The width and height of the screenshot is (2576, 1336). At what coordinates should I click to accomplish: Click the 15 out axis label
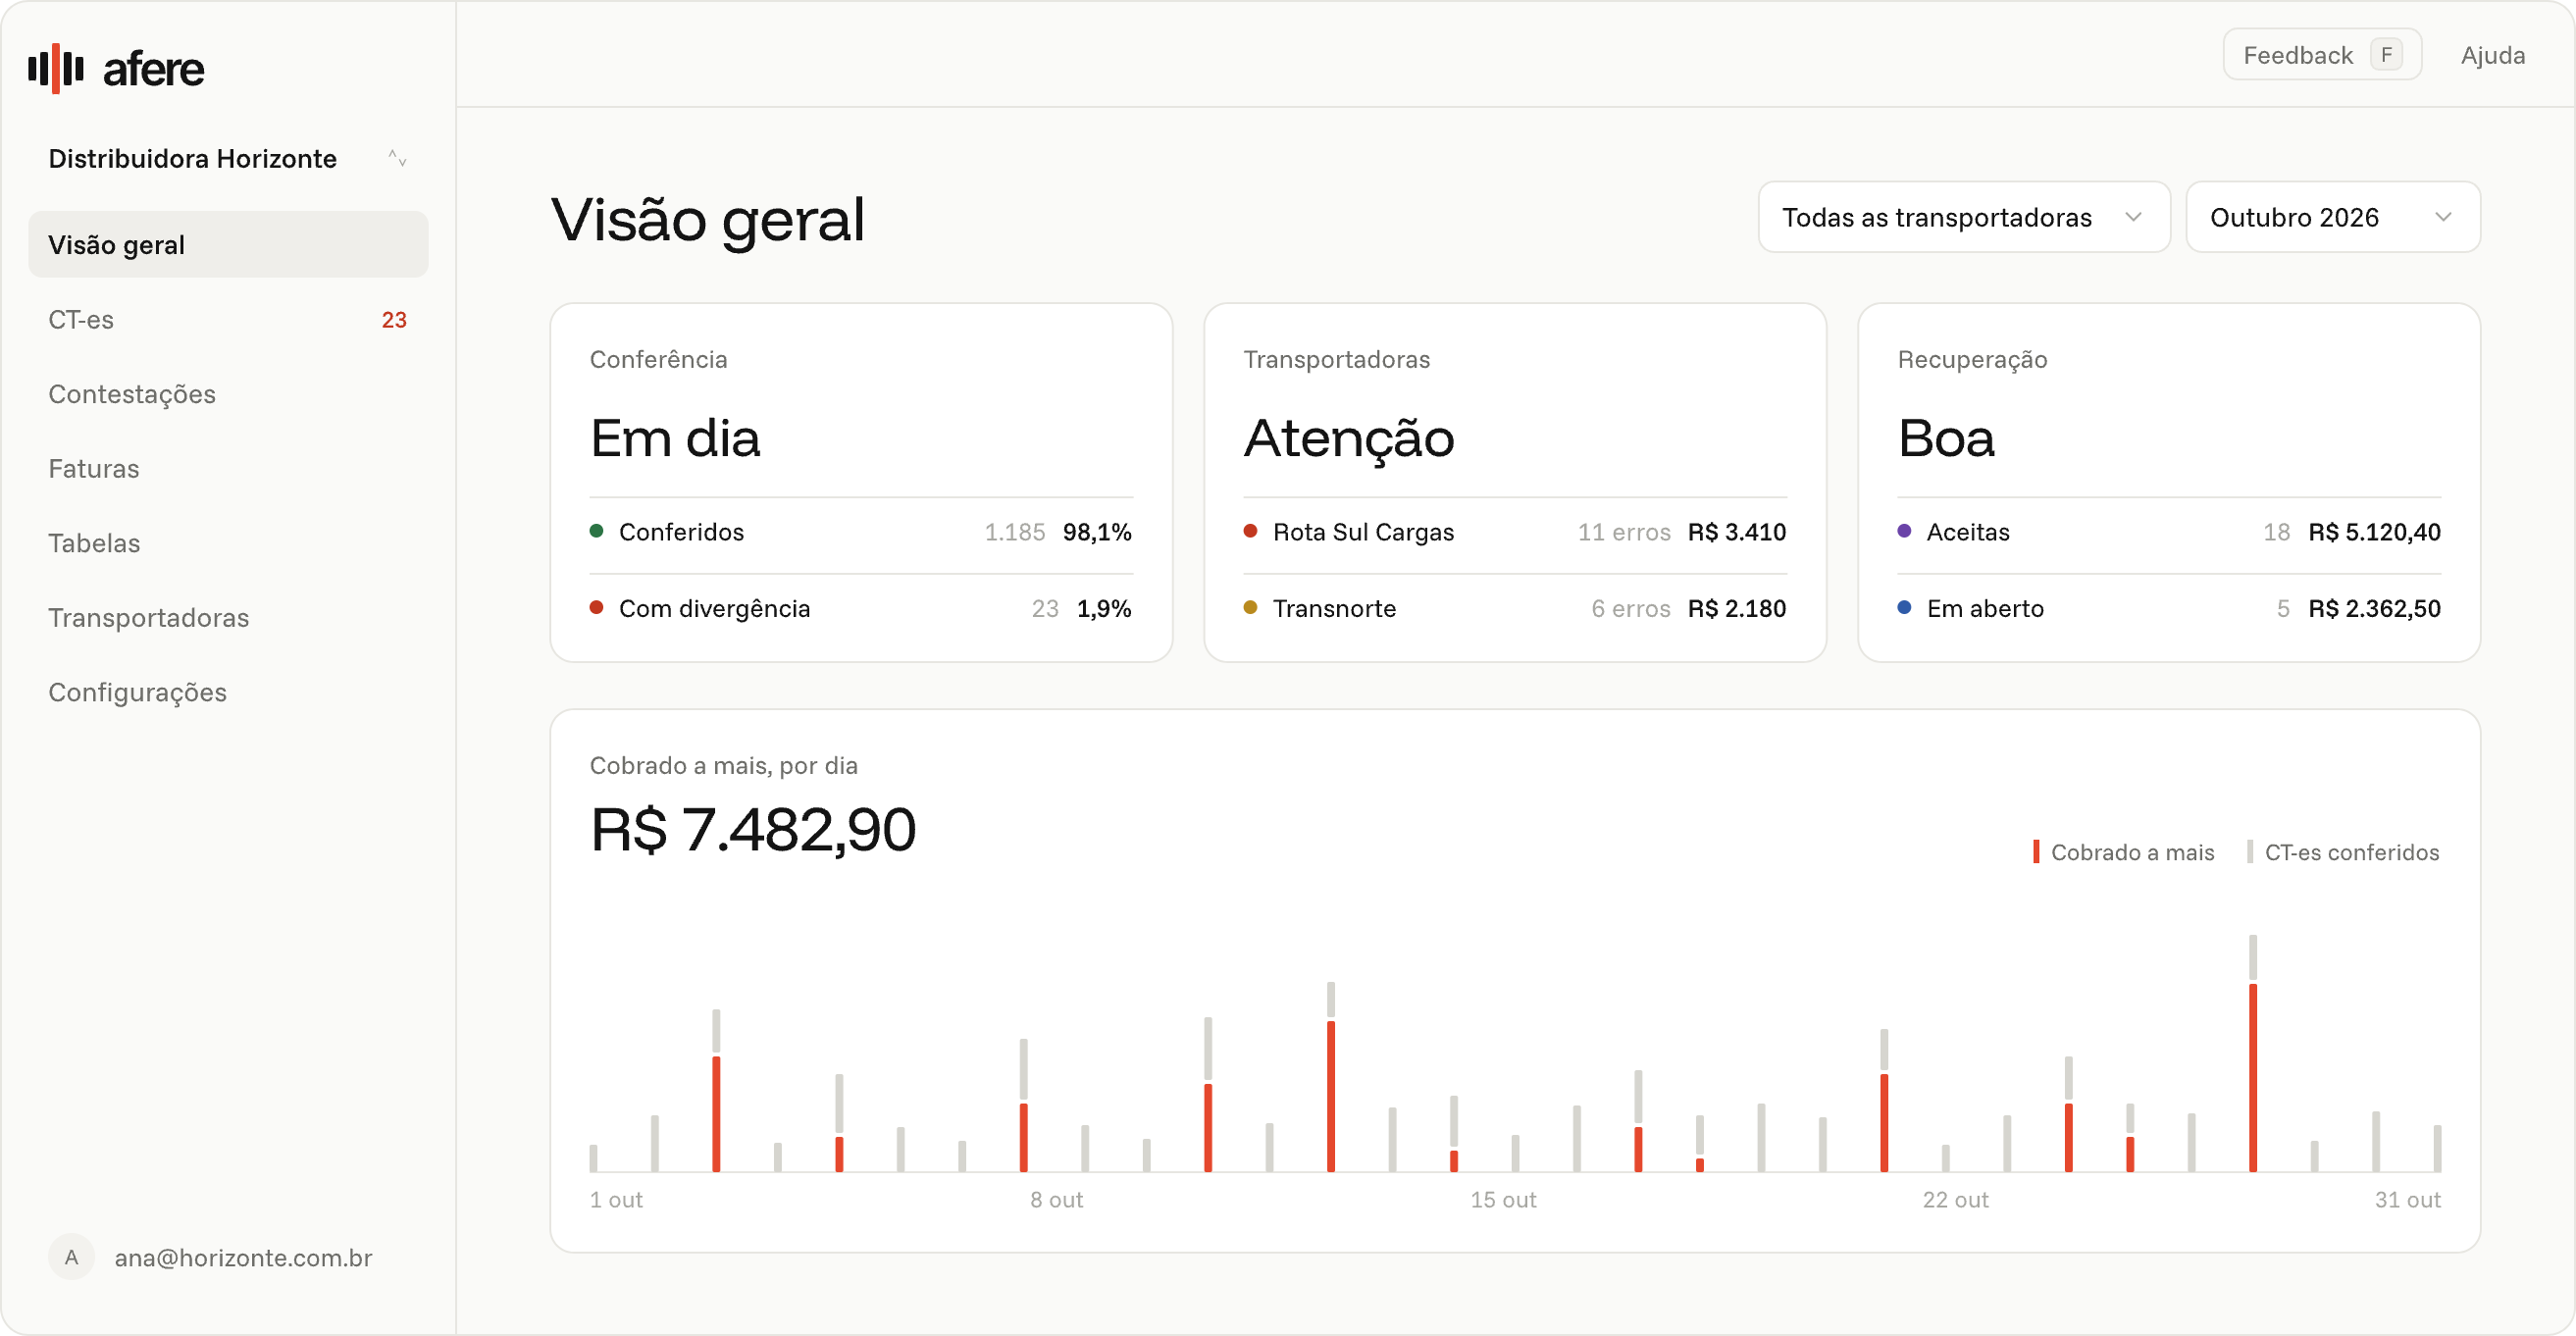(1503, 1200)
